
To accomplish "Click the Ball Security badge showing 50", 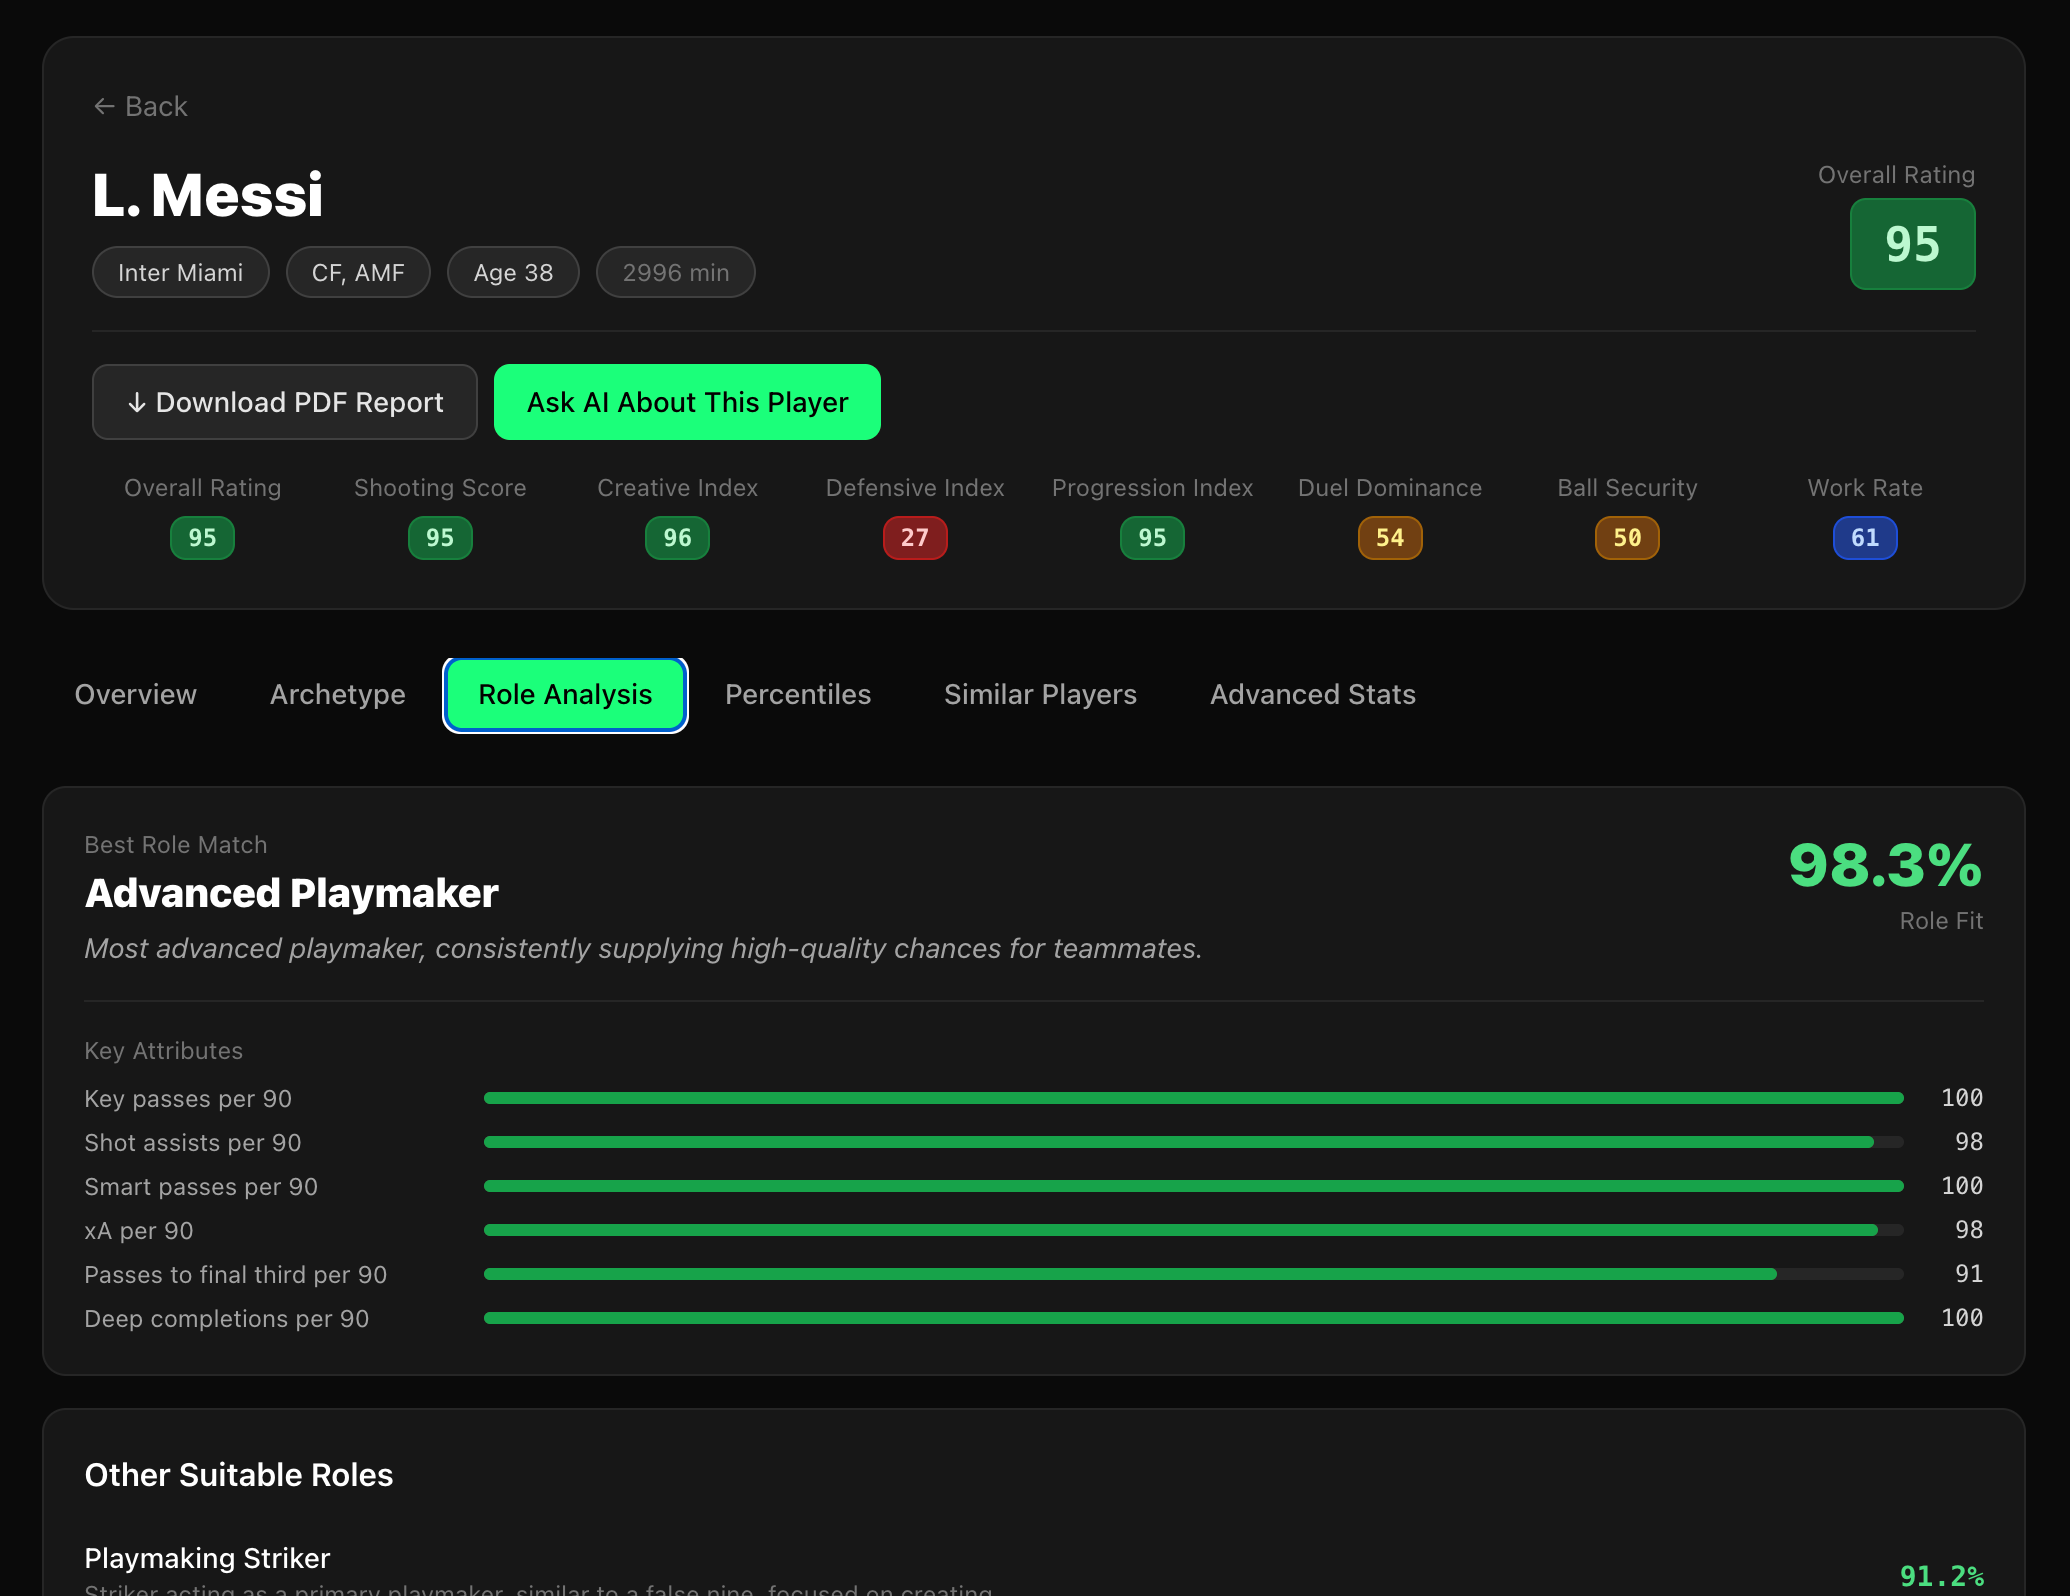I will pos(1627,537).
